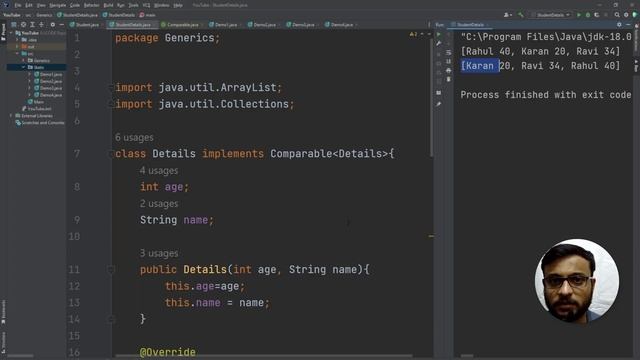
Task: Rerun program using the green Run panel arrow
Action: click(x=439, y=35)
